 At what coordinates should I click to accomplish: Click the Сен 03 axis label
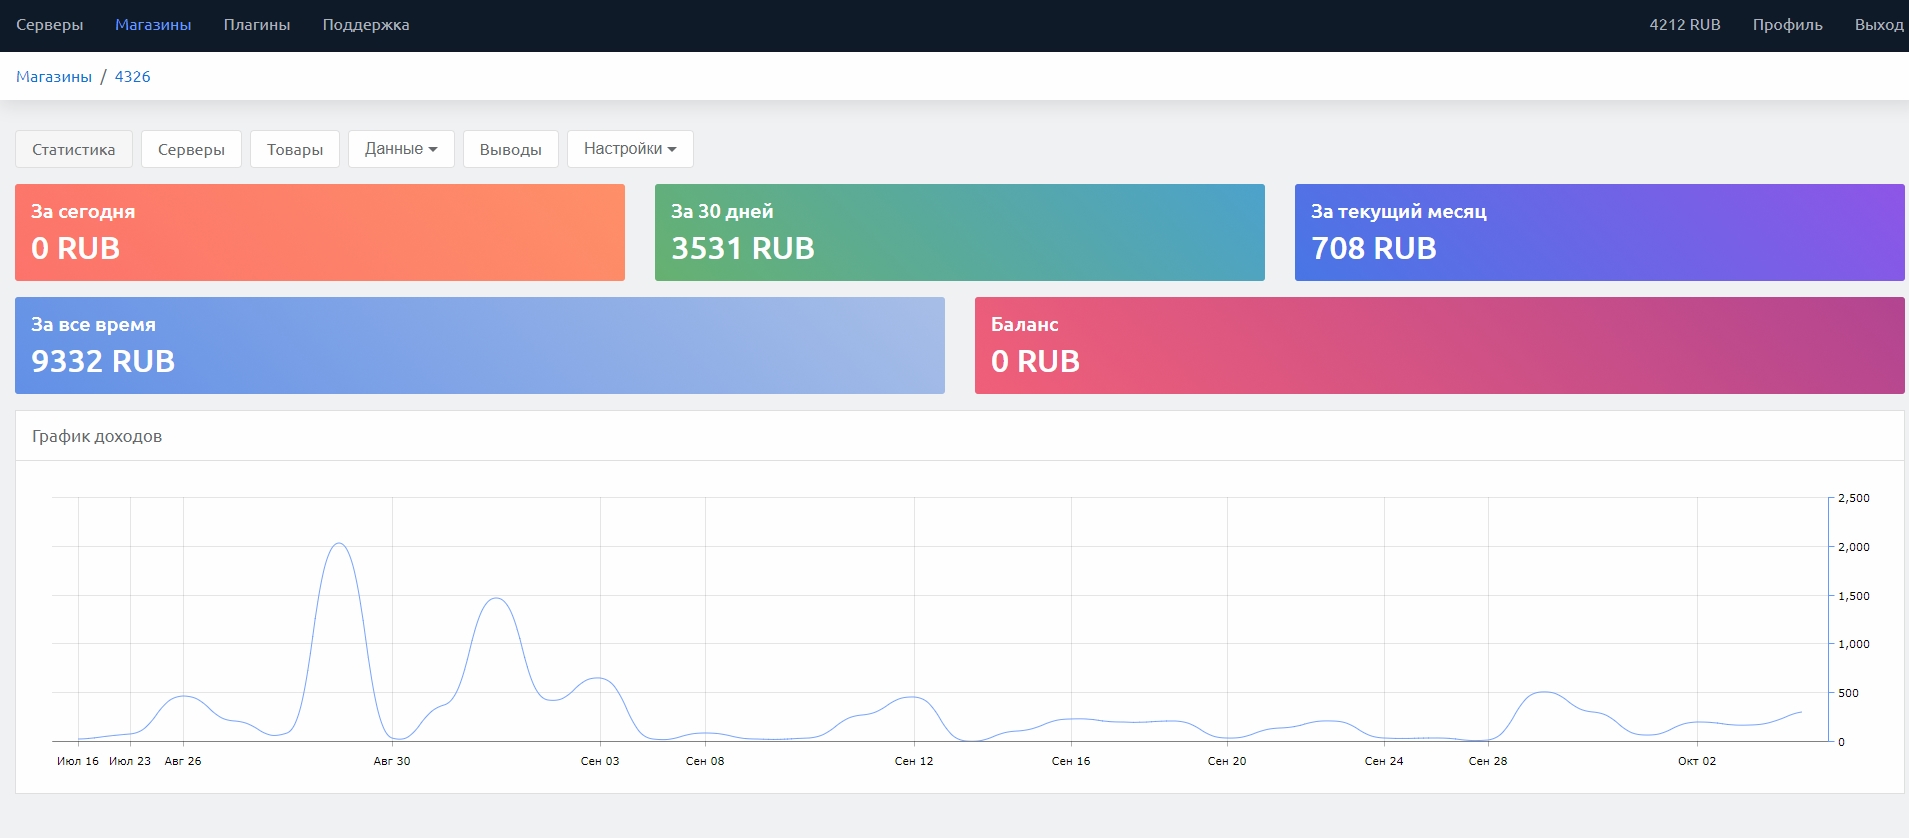point(600,761)
